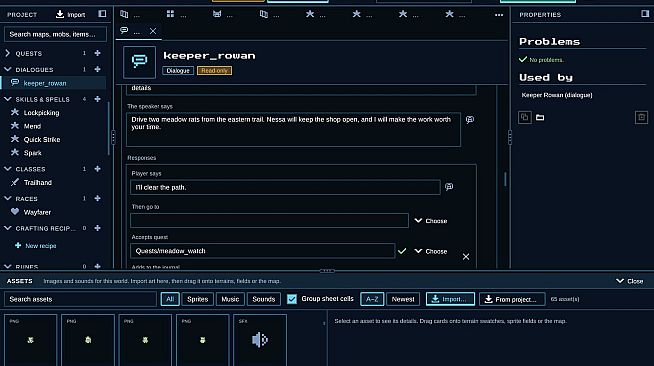Click the Search assets field

pyautogui.click(x=80, y=299)
